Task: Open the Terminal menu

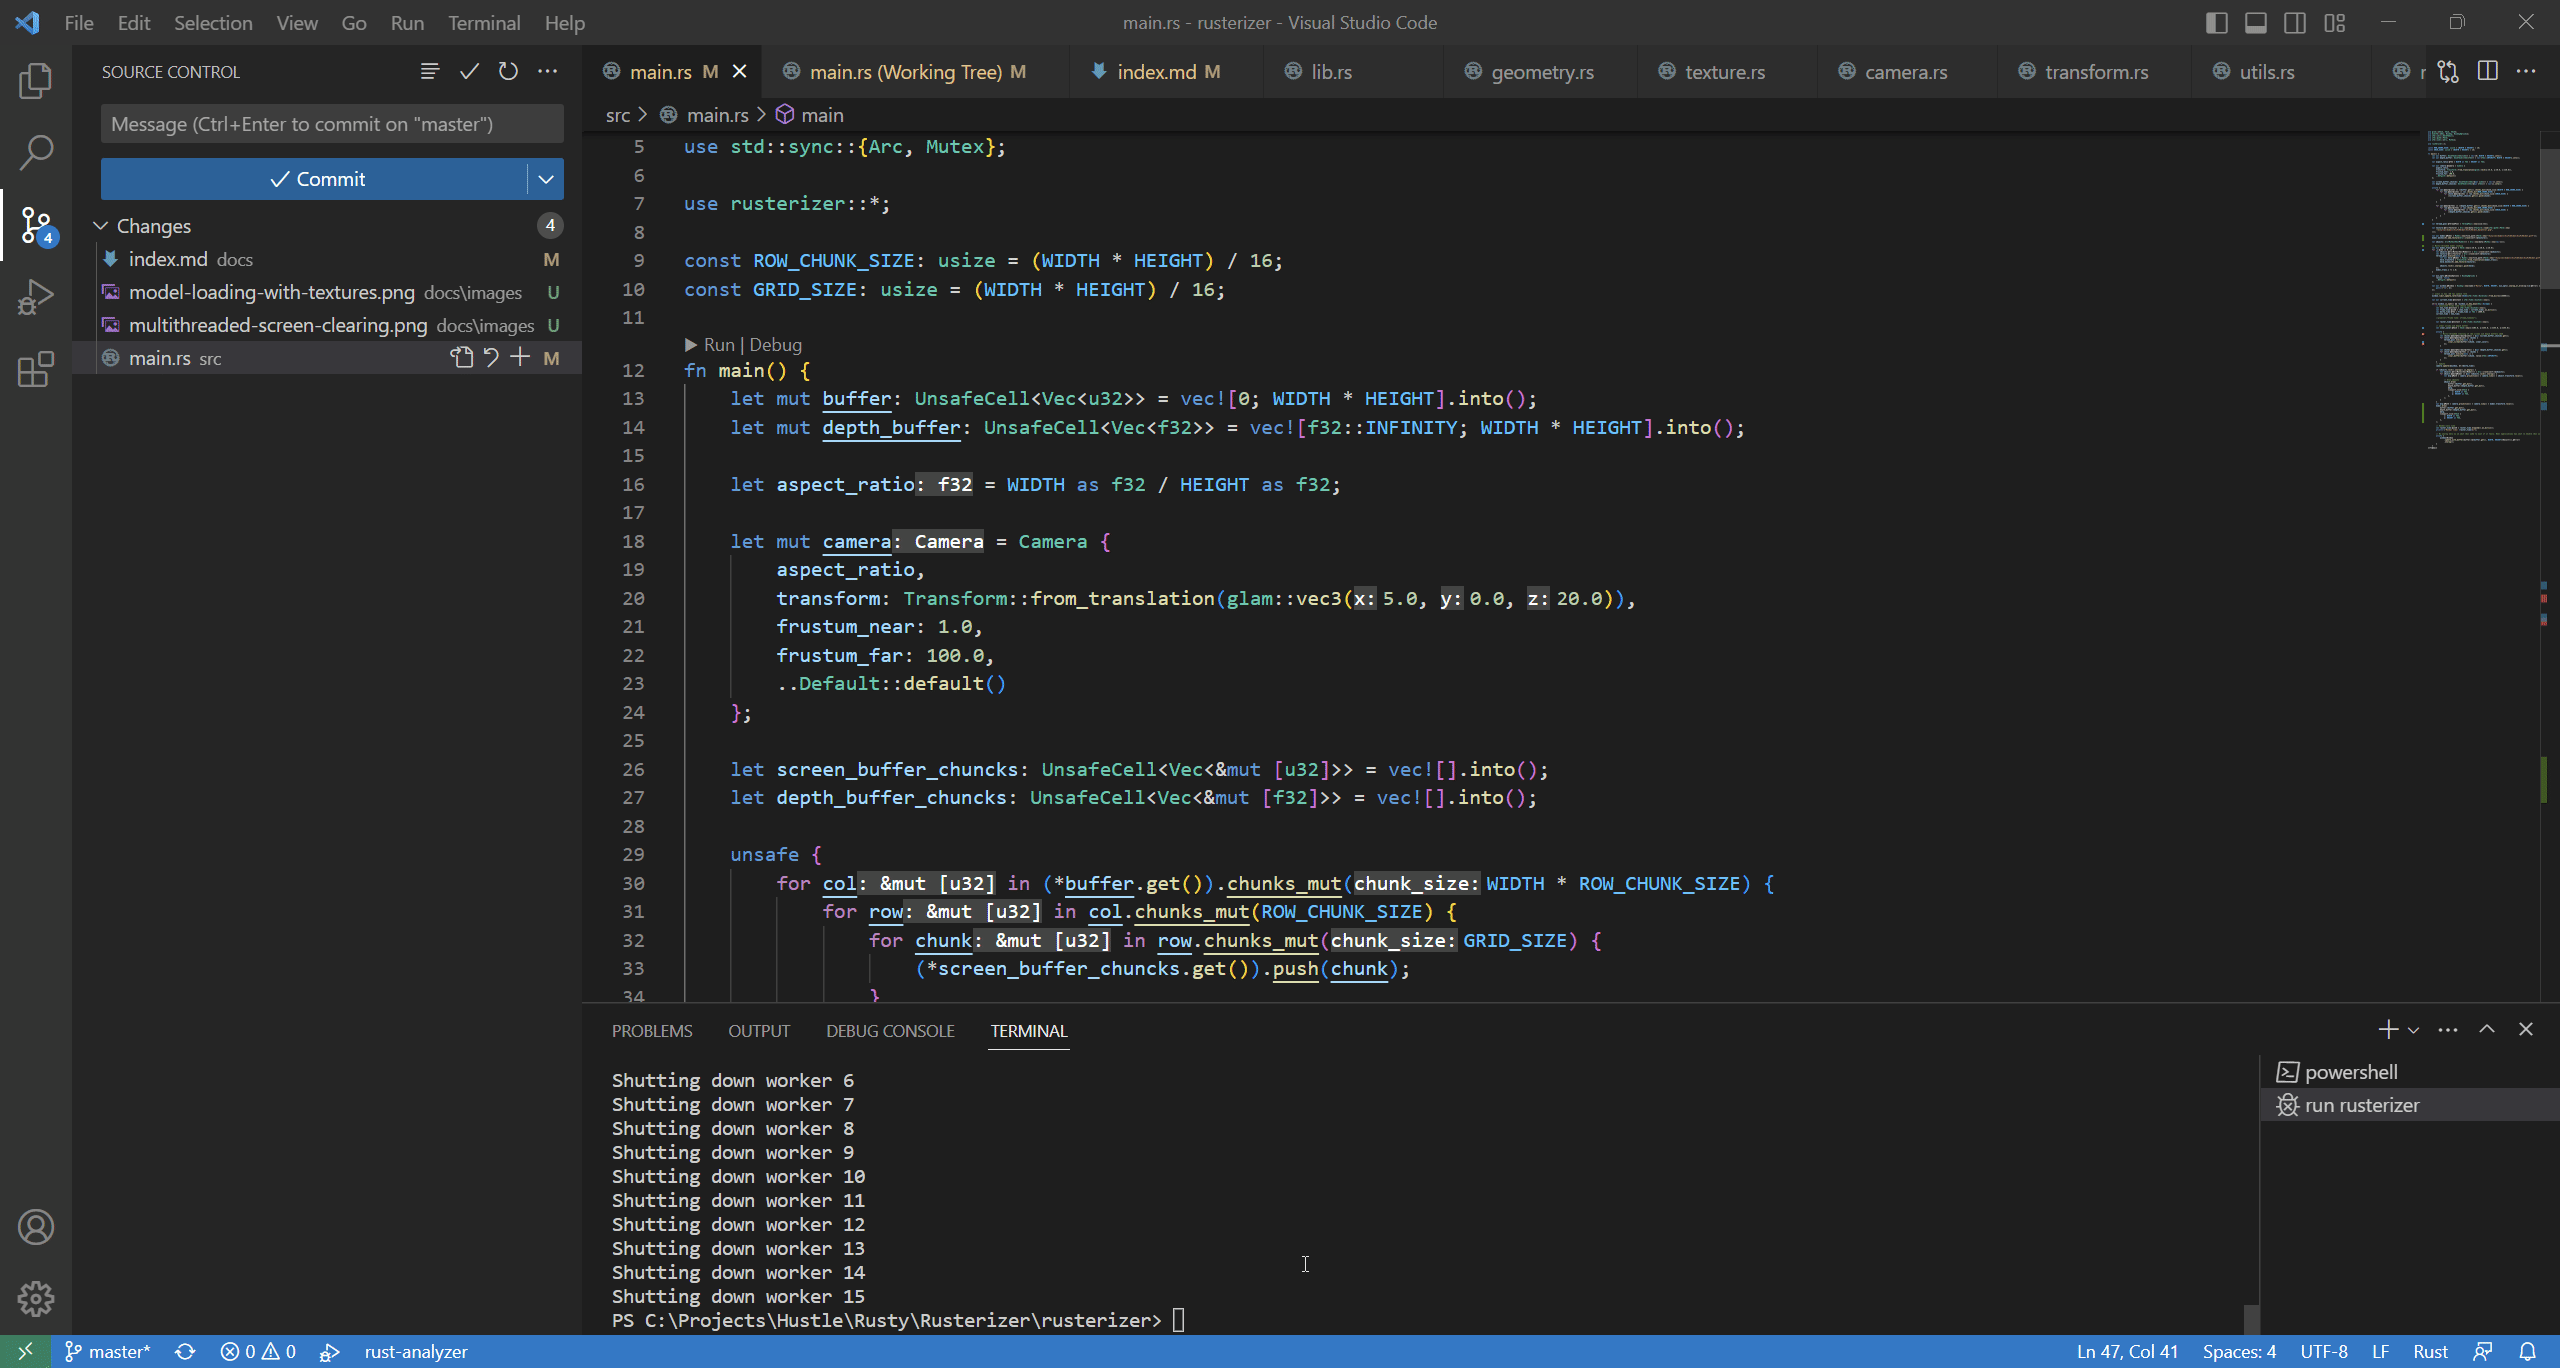Action: click(x=484, y=23)
